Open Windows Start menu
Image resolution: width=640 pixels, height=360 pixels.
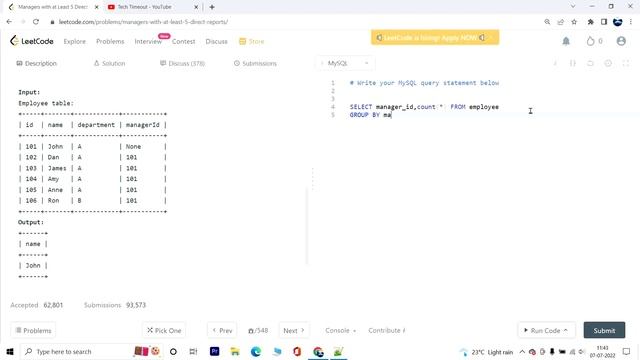[x=10, y=351]
